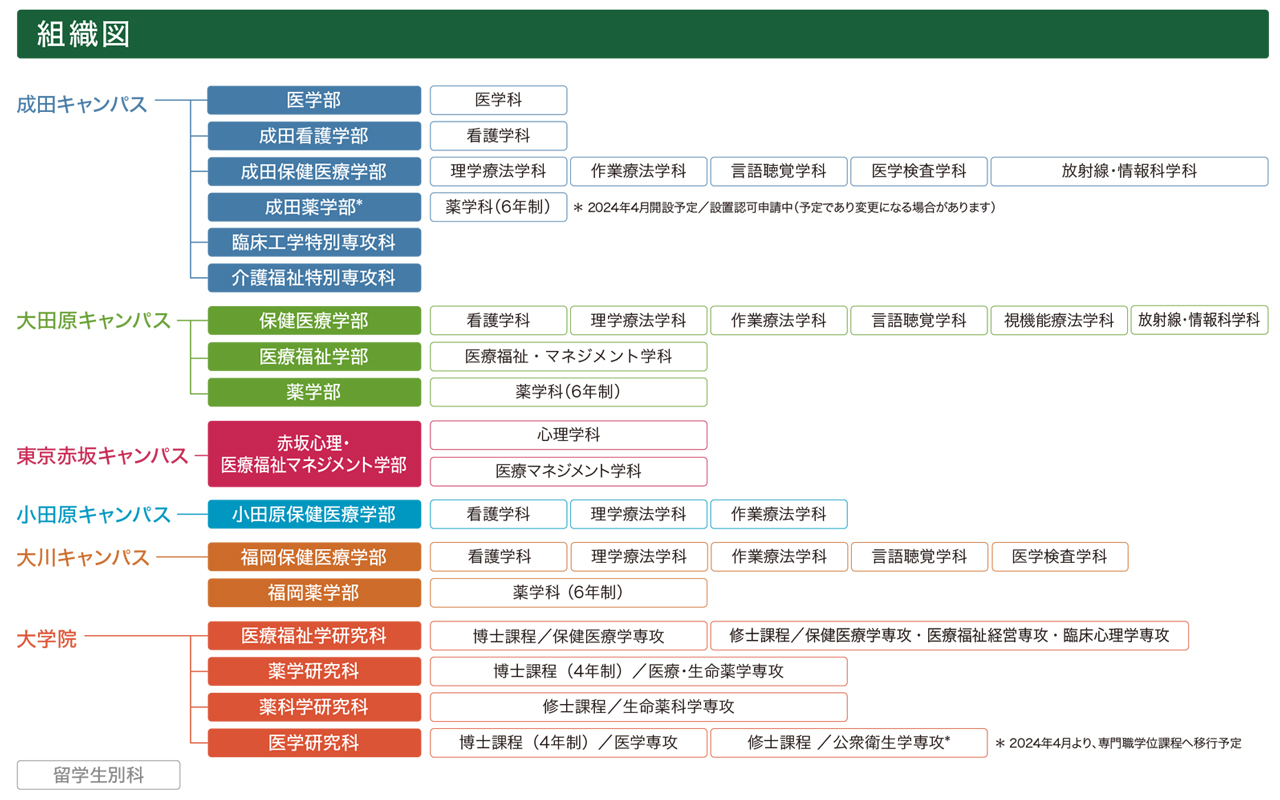Viewport: 1280px width, 800px height.
Task: Click the 修士課程／公衆衛生学専攻 program link
Action: [848, 743]
